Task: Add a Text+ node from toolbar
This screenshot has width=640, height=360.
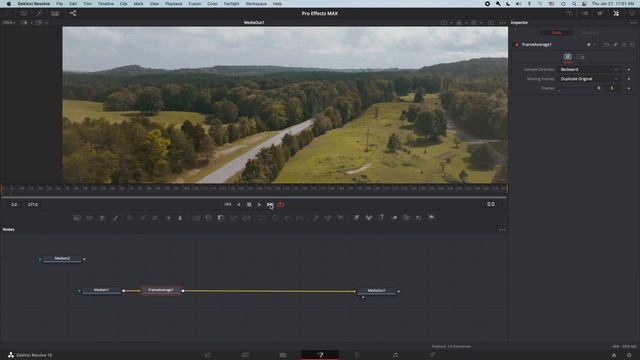Action: point(102,218)
